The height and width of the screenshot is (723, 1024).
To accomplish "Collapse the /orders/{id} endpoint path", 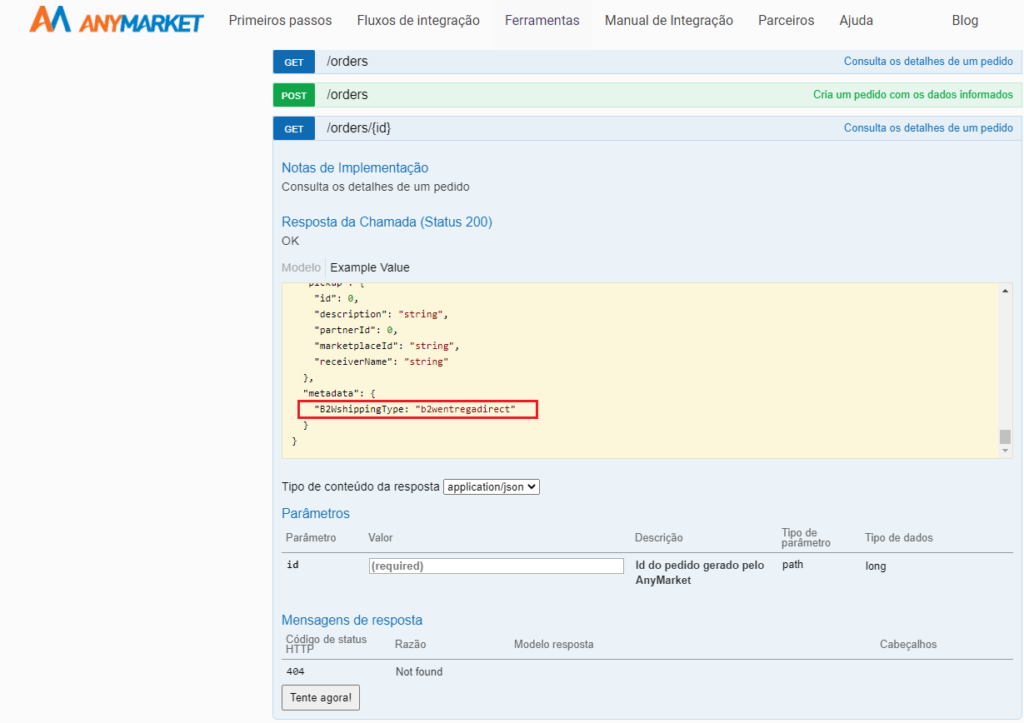I will pyautogui.click(x=365, y=129).
